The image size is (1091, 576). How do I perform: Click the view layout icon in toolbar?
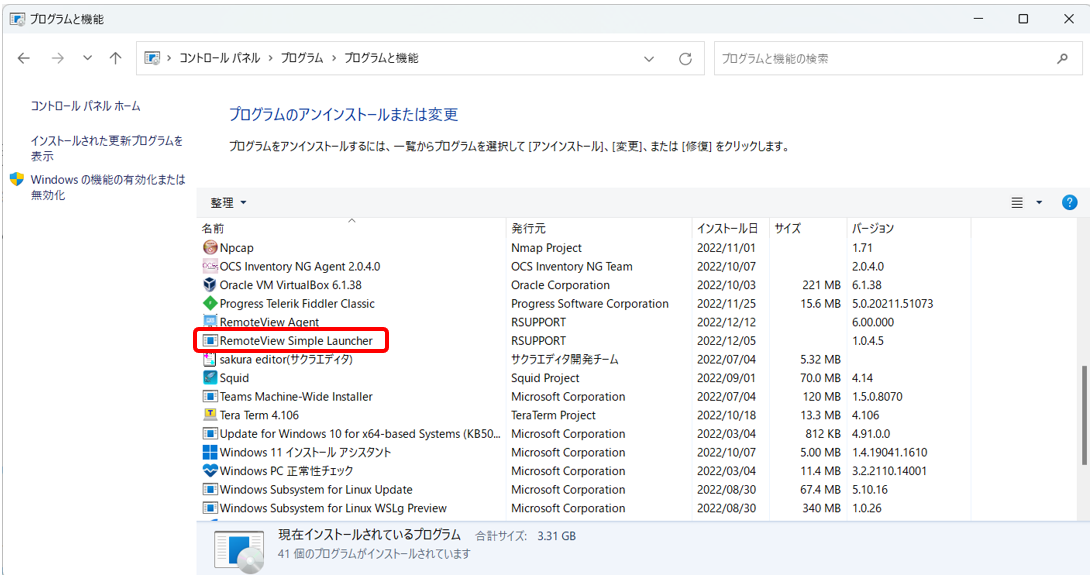pyautogui.click(x=1017, y=202)
